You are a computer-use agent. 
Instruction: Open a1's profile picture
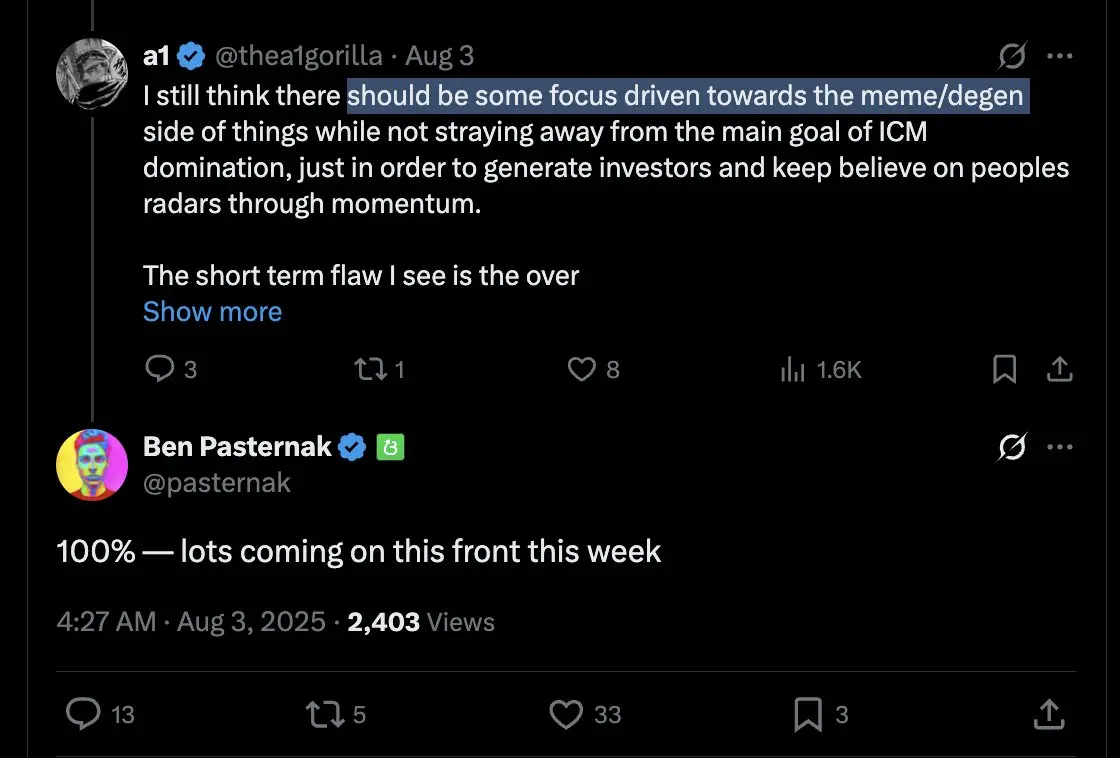[92, 74]
